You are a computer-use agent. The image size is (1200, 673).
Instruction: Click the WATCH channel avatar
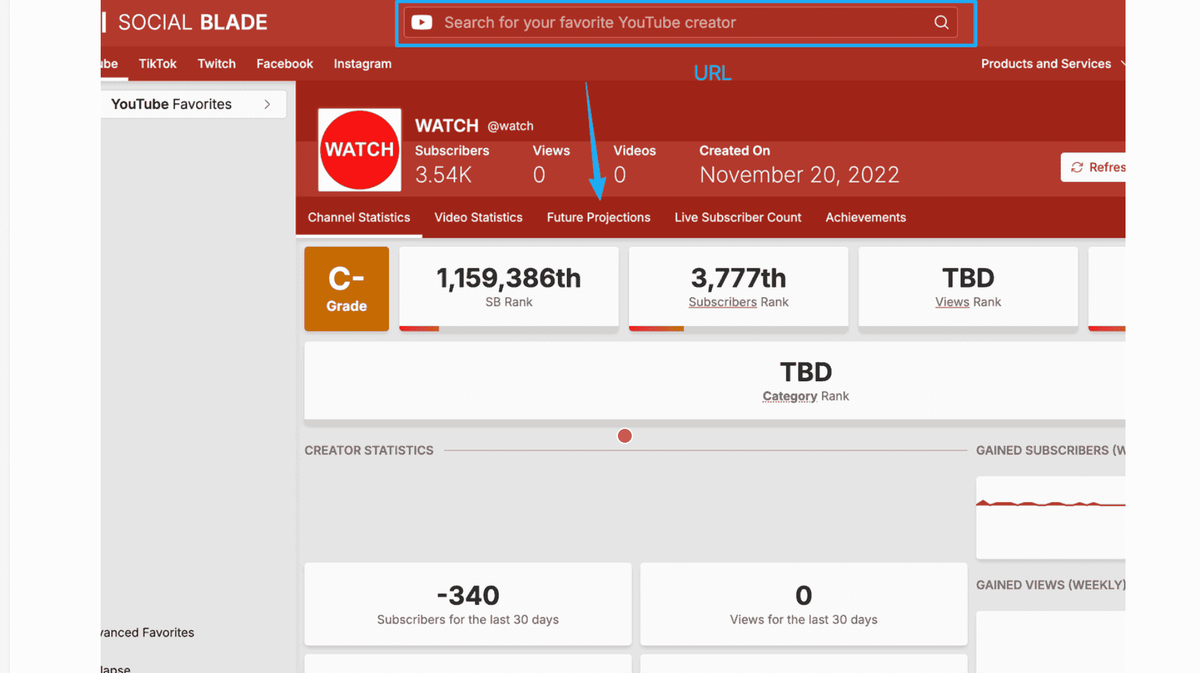coord(359,150)
